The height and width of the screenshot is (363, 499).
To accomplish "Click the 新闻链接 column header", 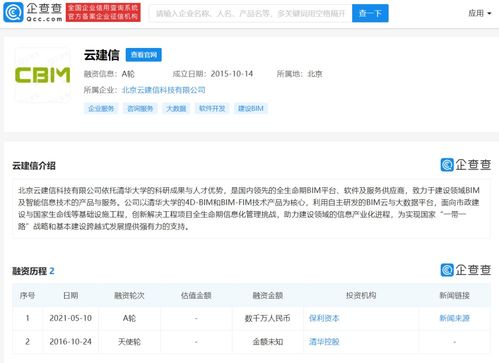I will coord(454,295).
